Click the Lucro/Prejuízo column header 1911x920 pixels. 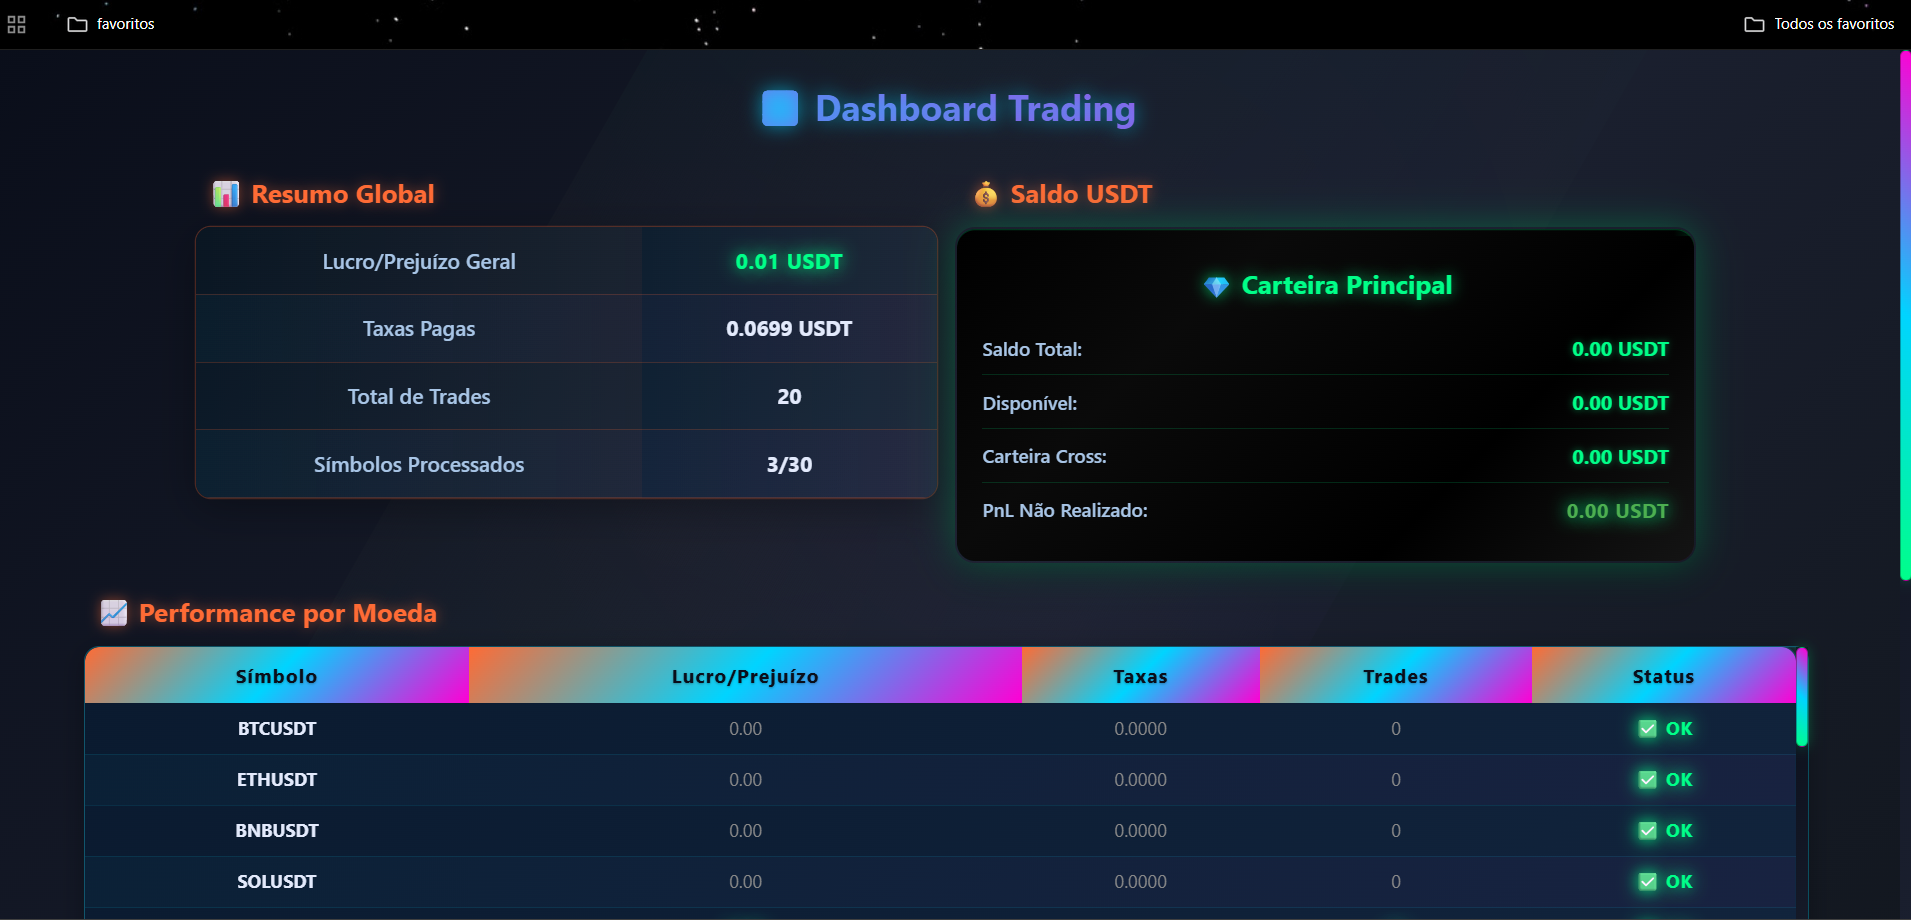click(745, 676)
